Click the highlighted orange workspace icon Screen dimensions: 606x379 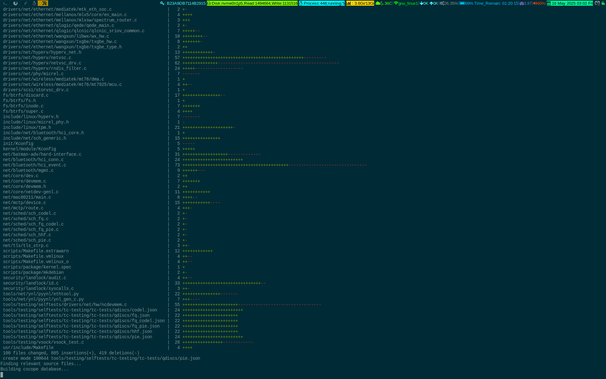43,3
